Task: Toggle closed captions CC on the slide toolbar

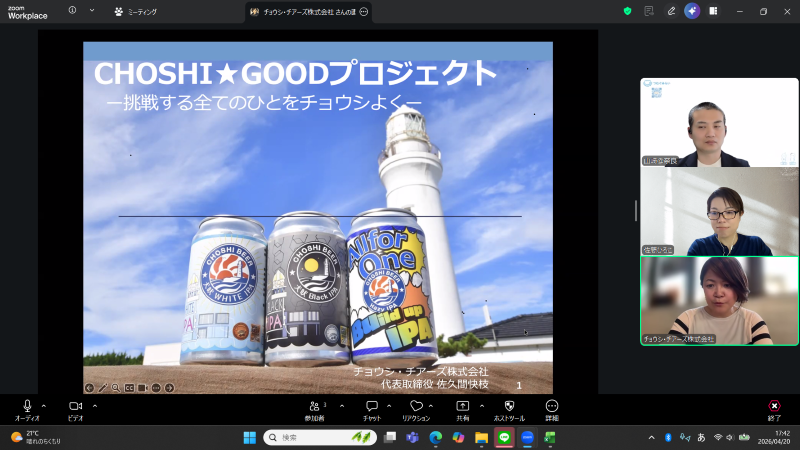Action: coord(129,387)
